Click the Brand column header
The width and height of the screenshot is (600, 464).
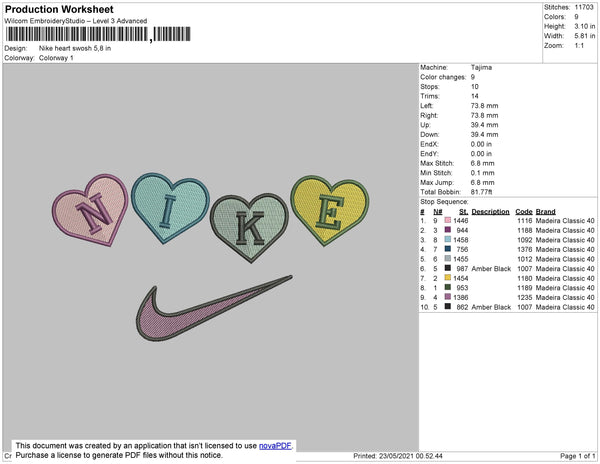coord(546,212)
